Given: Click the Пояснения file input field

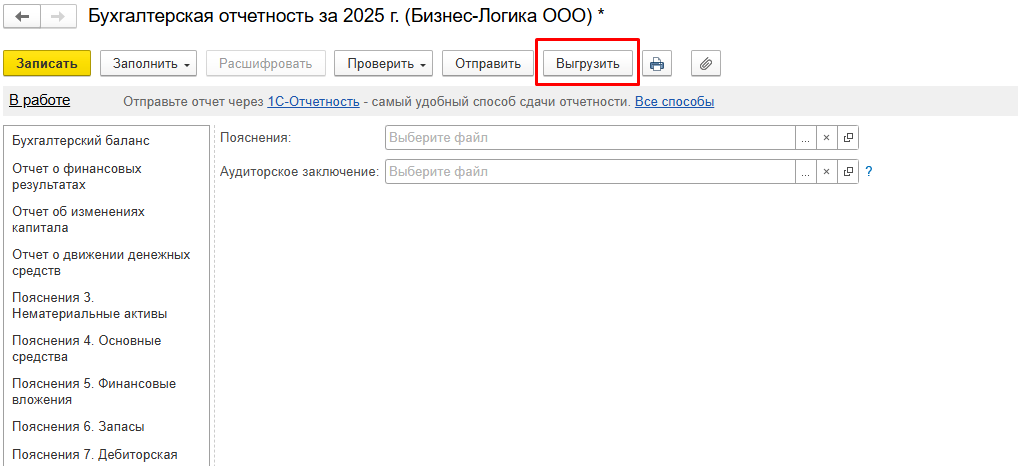Looking at the screenshot, I should coord(590,138).
